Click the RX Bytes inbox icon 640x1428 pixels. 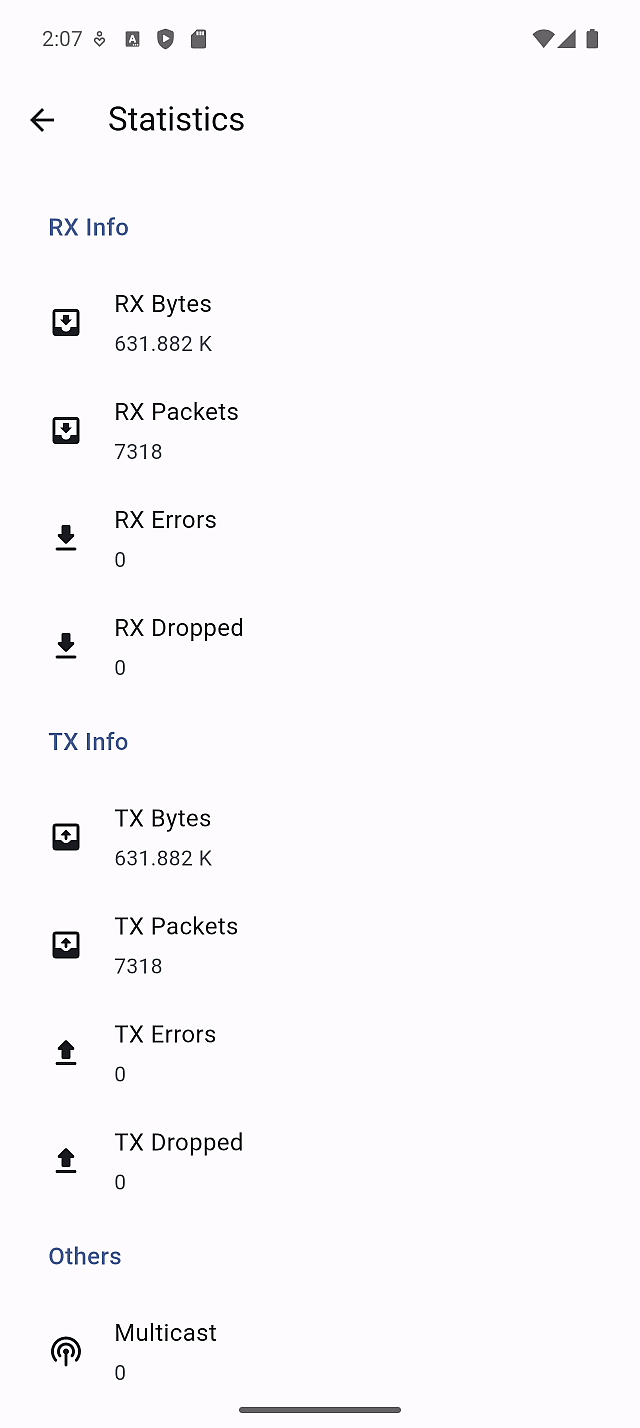pyautogui.click(x=66, y=323)
